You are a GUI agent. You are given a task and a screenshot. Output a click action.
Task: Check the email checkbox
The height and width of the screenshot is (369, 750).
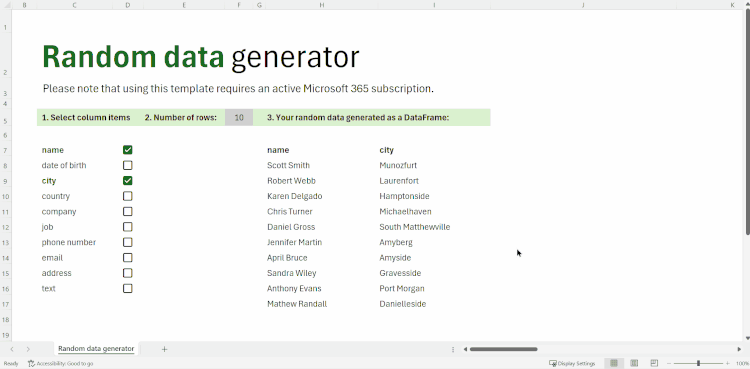127,257
